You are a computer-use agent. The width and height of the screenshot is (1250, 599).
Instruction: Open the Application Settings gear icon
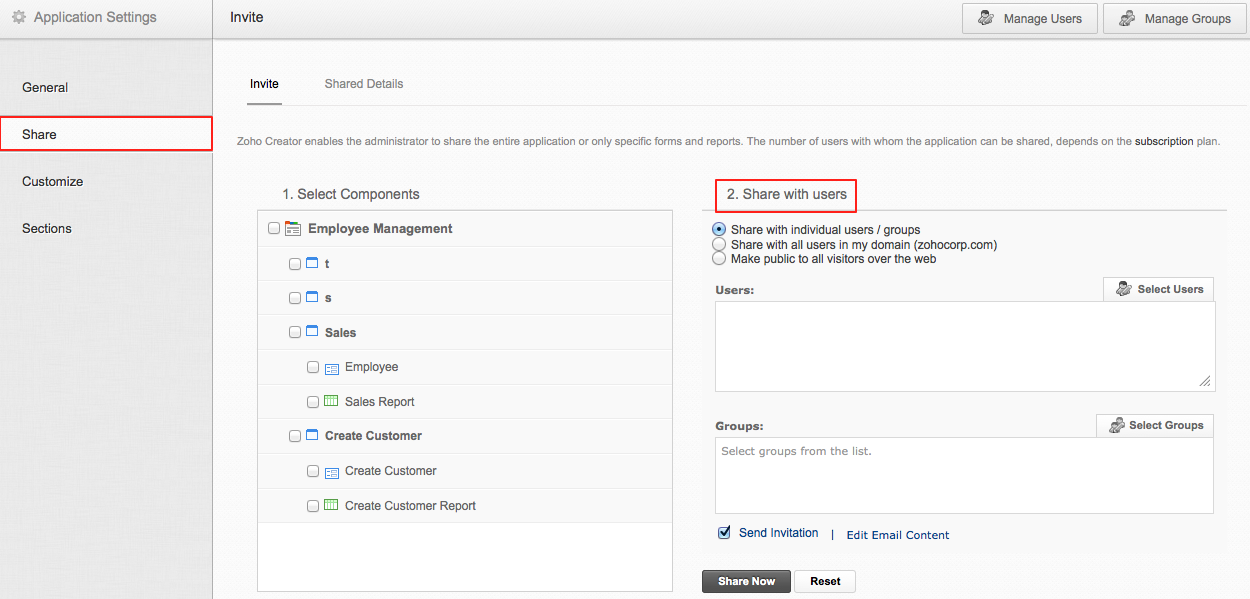pyautogui.click(x=17, y=16)
